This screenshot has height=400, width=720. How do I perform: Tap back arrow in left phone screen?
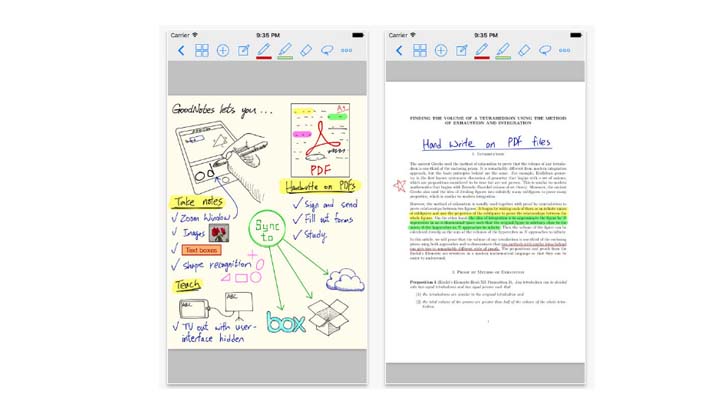[x=181, y=51]
